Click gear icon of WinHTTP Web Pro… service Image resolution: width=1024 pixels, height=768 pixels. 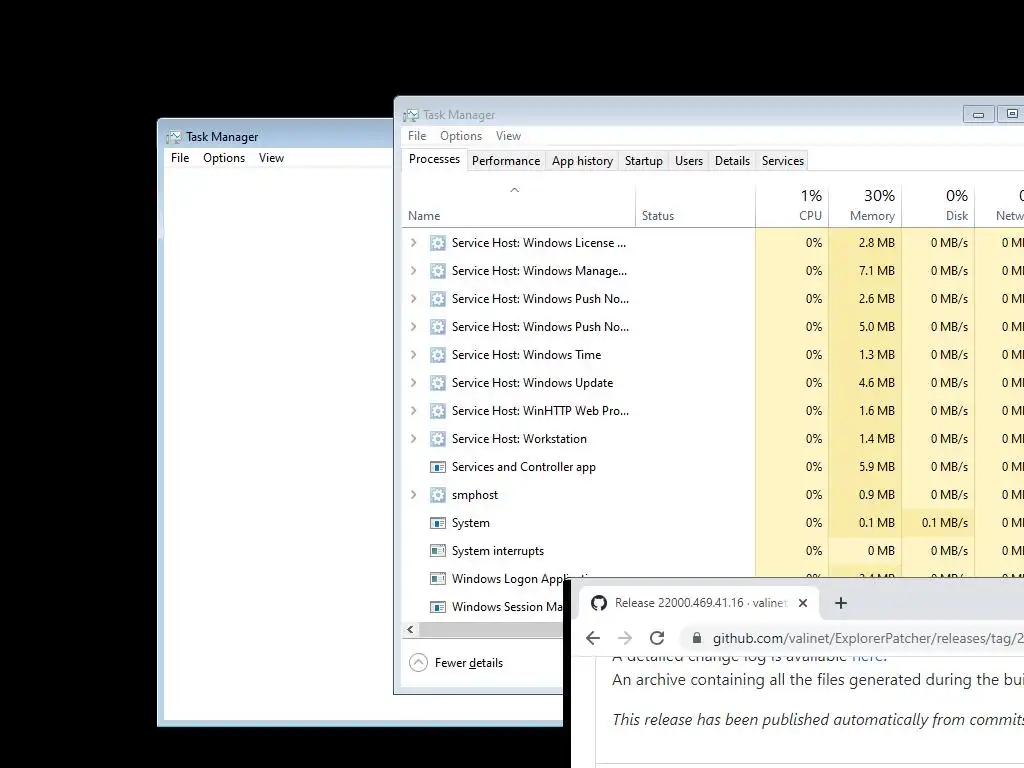point(438,411)
